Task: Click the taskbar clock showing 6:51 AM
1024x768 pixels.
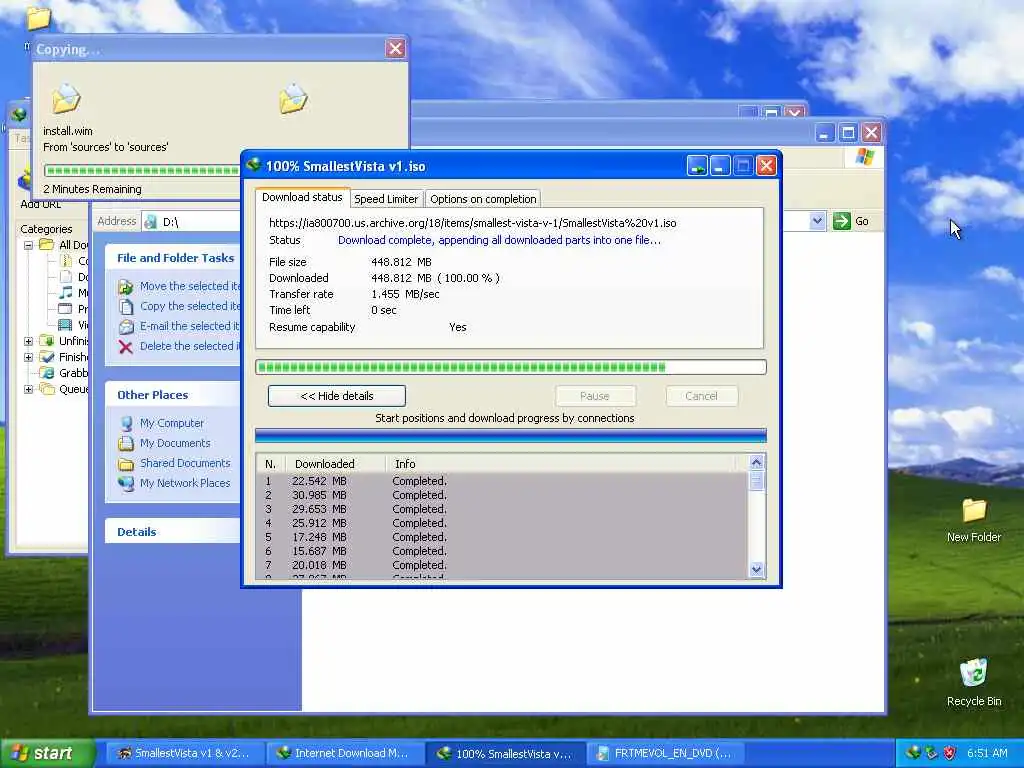Action: tap(987, 753)
